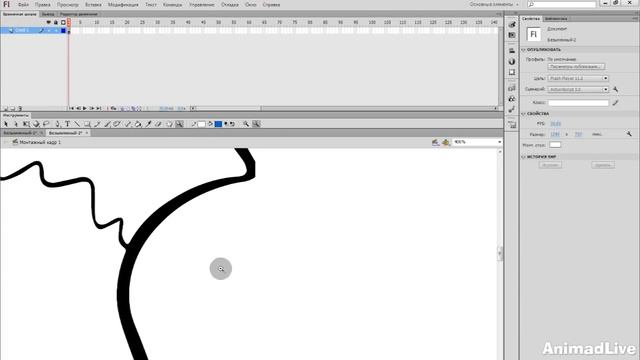Click the Black and White colors icon
The width and height of the screenshot is (640, 360).
tap(226, 124)
